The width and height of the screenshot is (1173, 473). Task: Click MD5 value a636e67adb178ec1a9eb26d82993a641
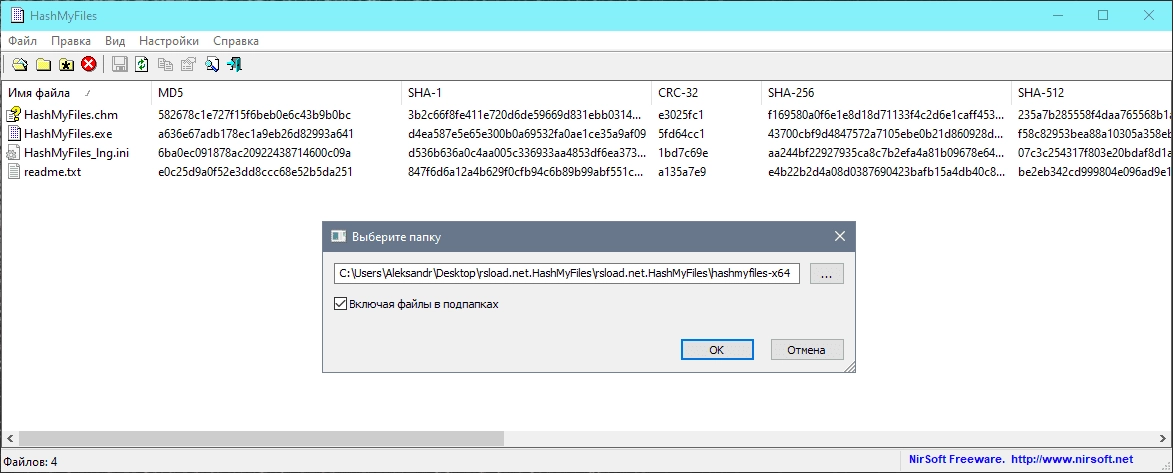256,134
